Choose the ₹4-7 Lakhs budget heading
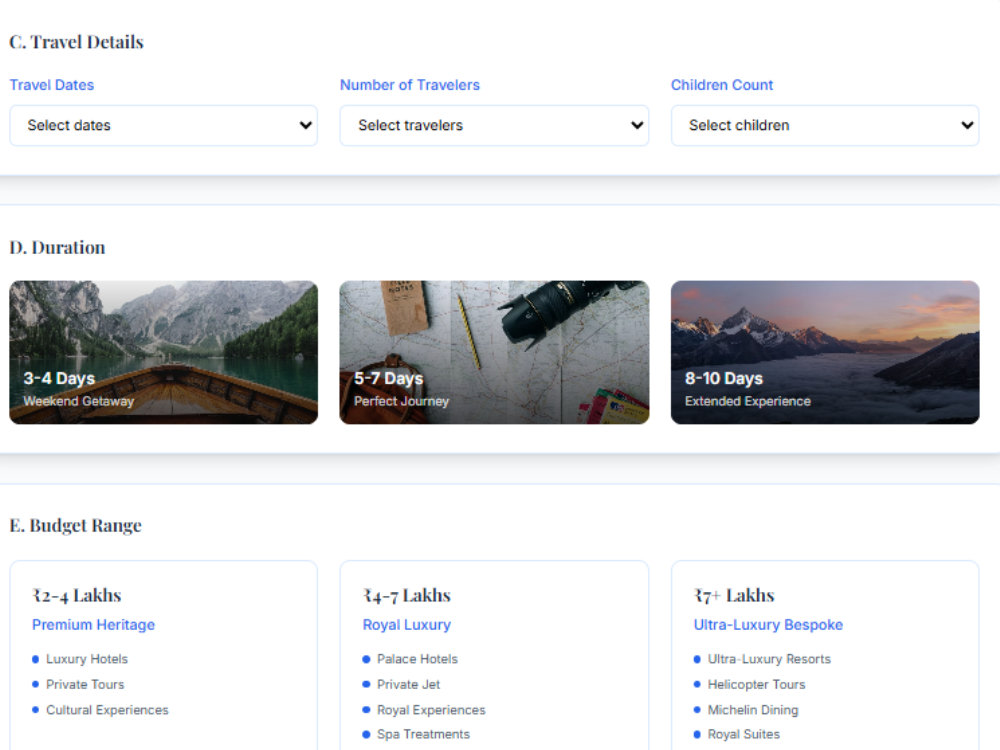1000x750 pixels. 407,596
